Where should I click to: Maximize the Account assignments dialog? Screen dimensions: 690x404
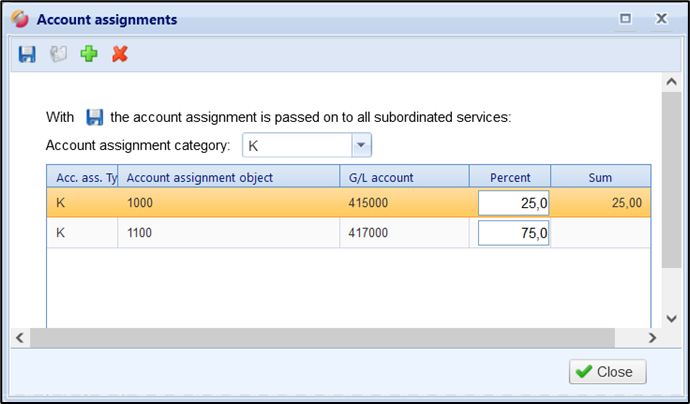626,19
